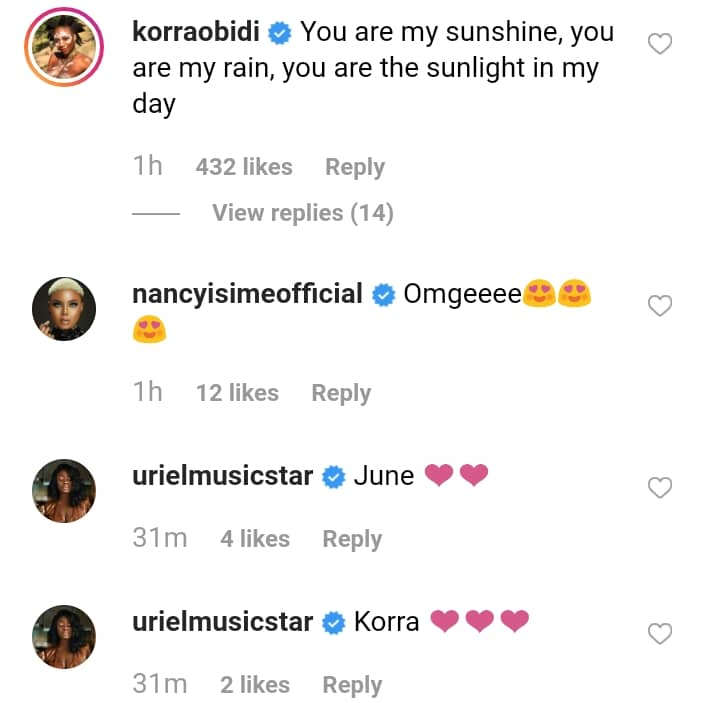Like nancyisimeofficial's Omgeeee comment with heart
This screenshot has height=703, width=720.
(x=660, y=306)
